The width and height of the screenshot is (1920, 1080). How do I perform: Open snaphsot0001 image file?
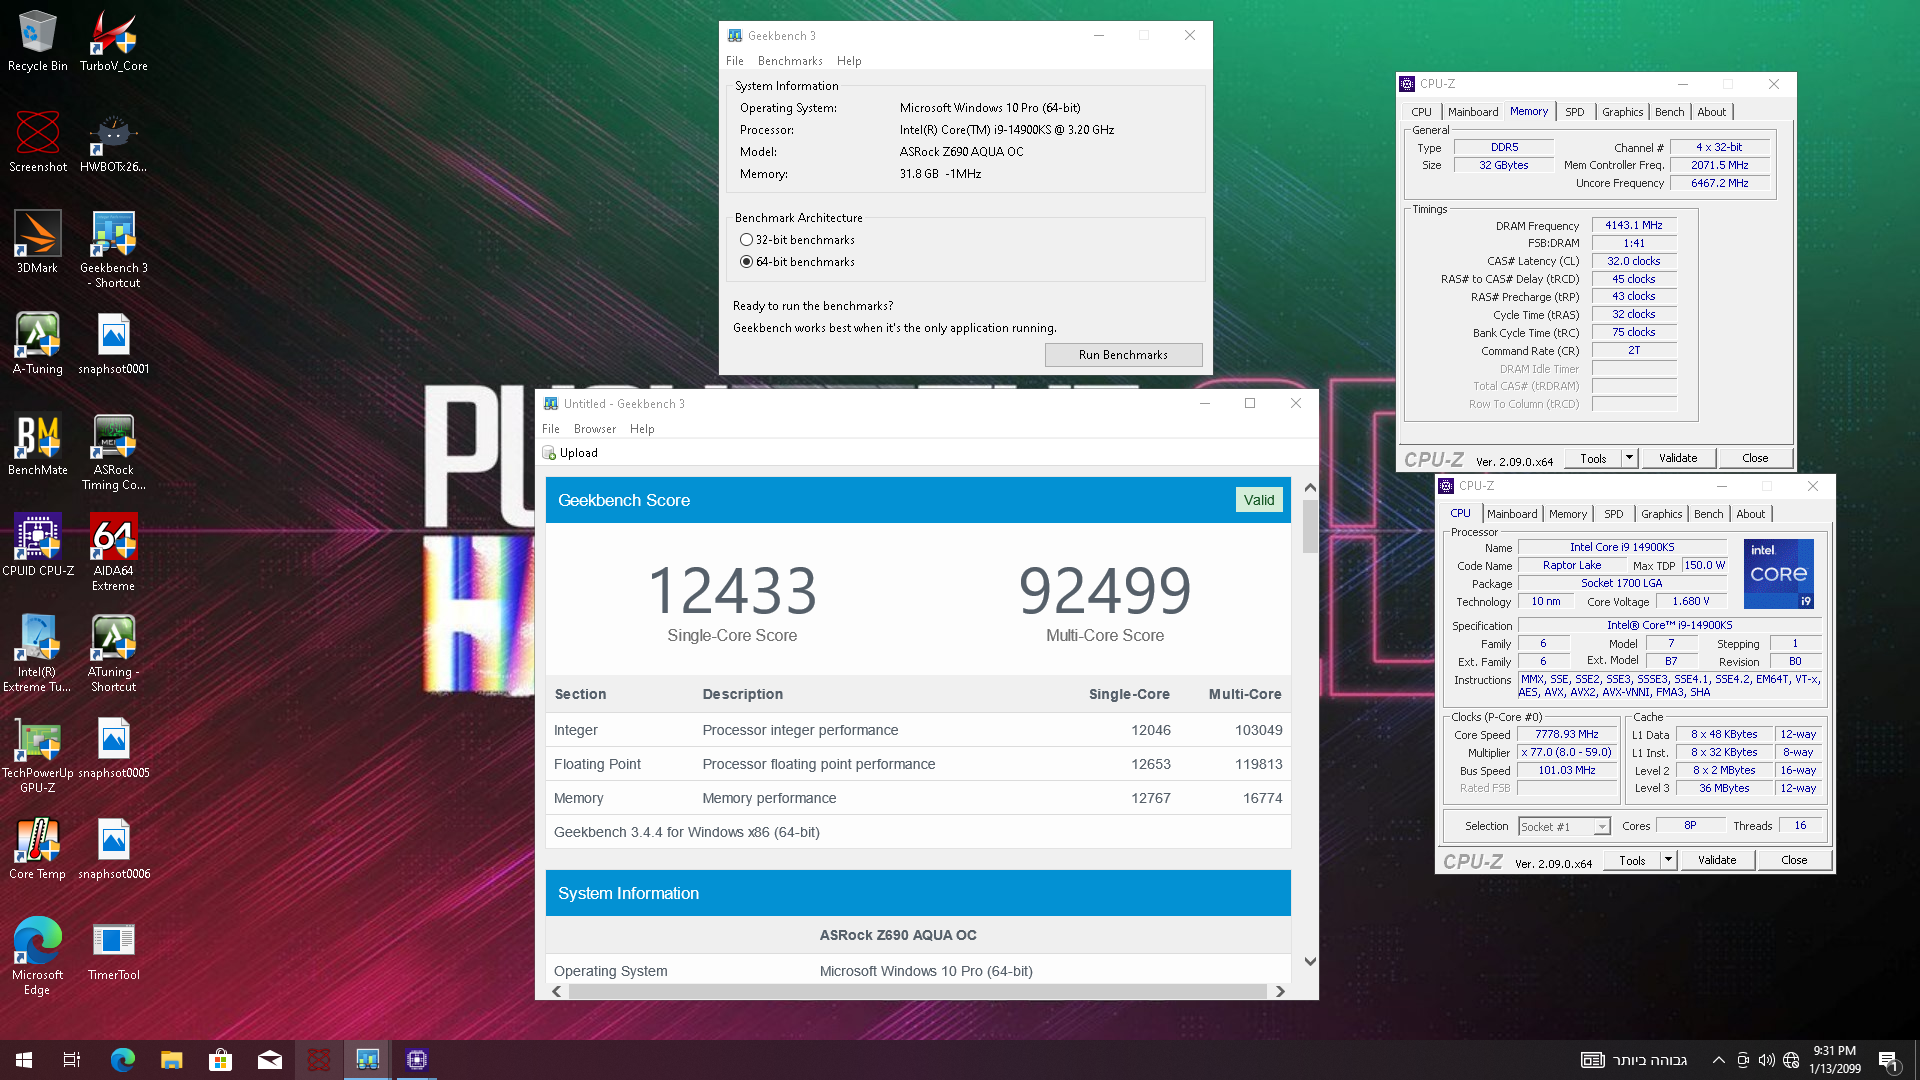click(x=113, y=344)
